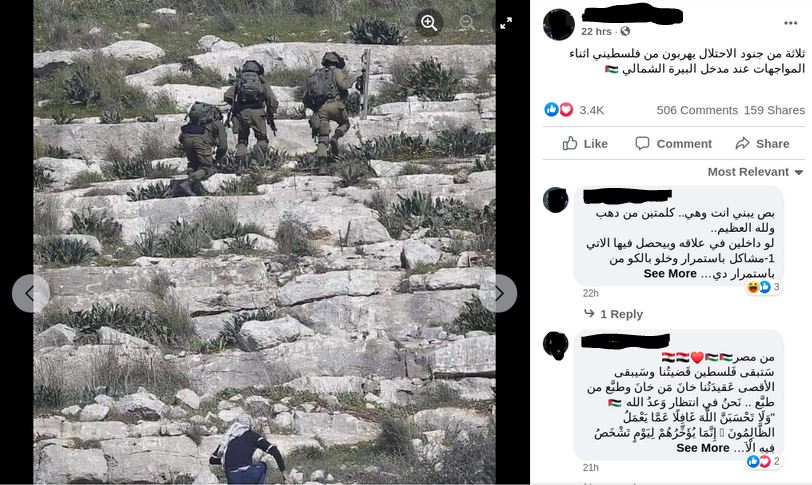Like this post
The width and height of the screenshot is (812, 485).
(x=585, y=143)
